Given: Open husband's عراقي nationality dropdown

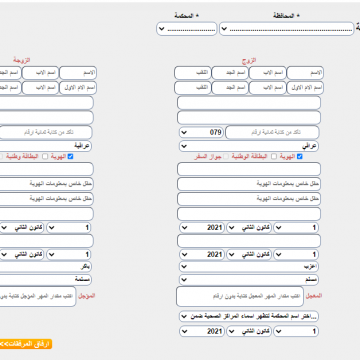Looking at the screenshot, I should [249, 146].
